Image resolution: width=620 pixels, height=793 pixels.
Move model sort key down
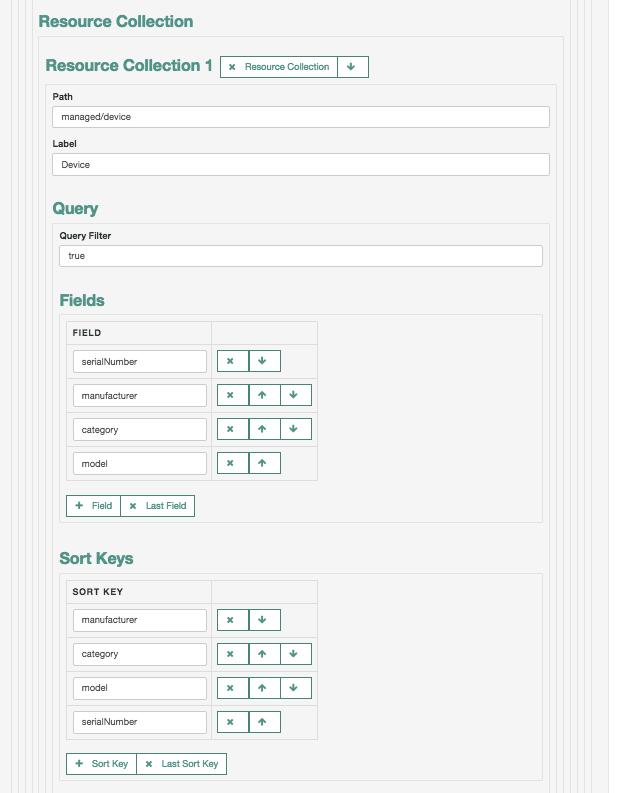pos(296,688)
